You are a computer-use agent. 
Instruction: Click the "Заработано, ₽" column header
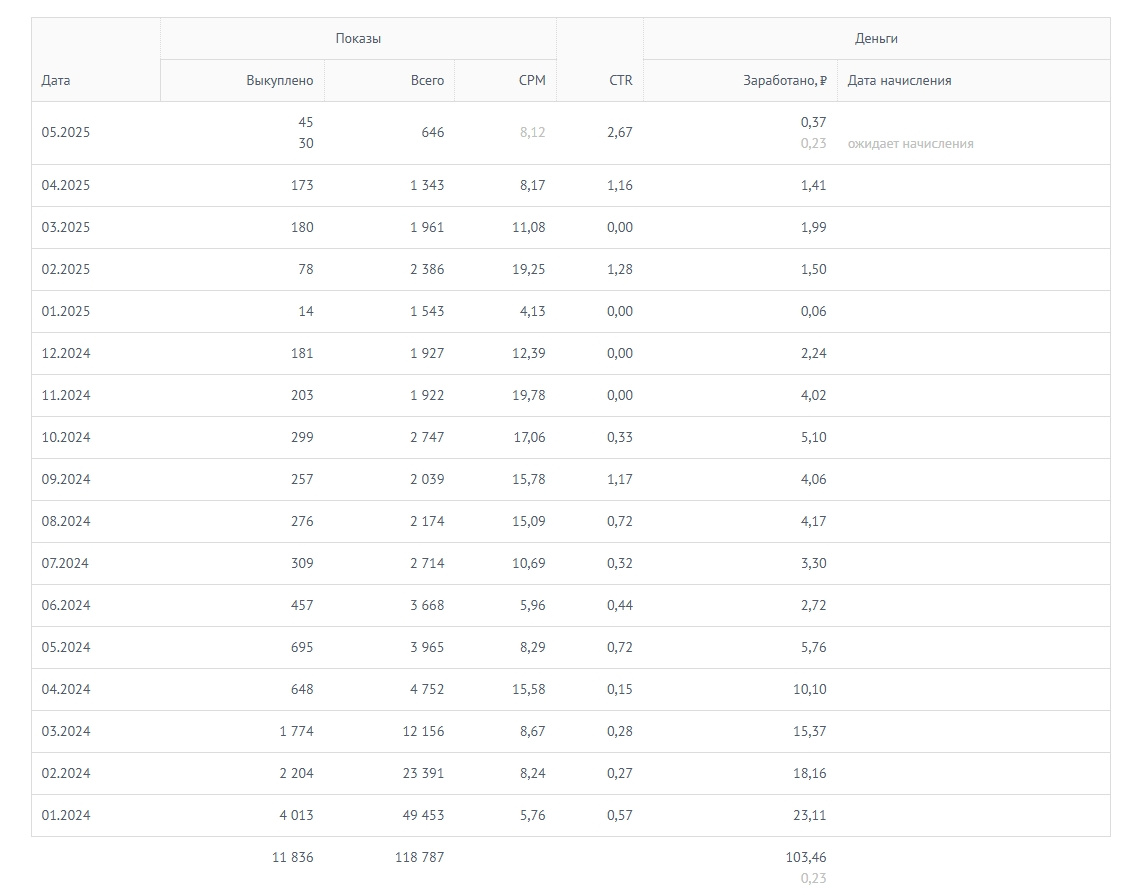click(x=784, y=81)
